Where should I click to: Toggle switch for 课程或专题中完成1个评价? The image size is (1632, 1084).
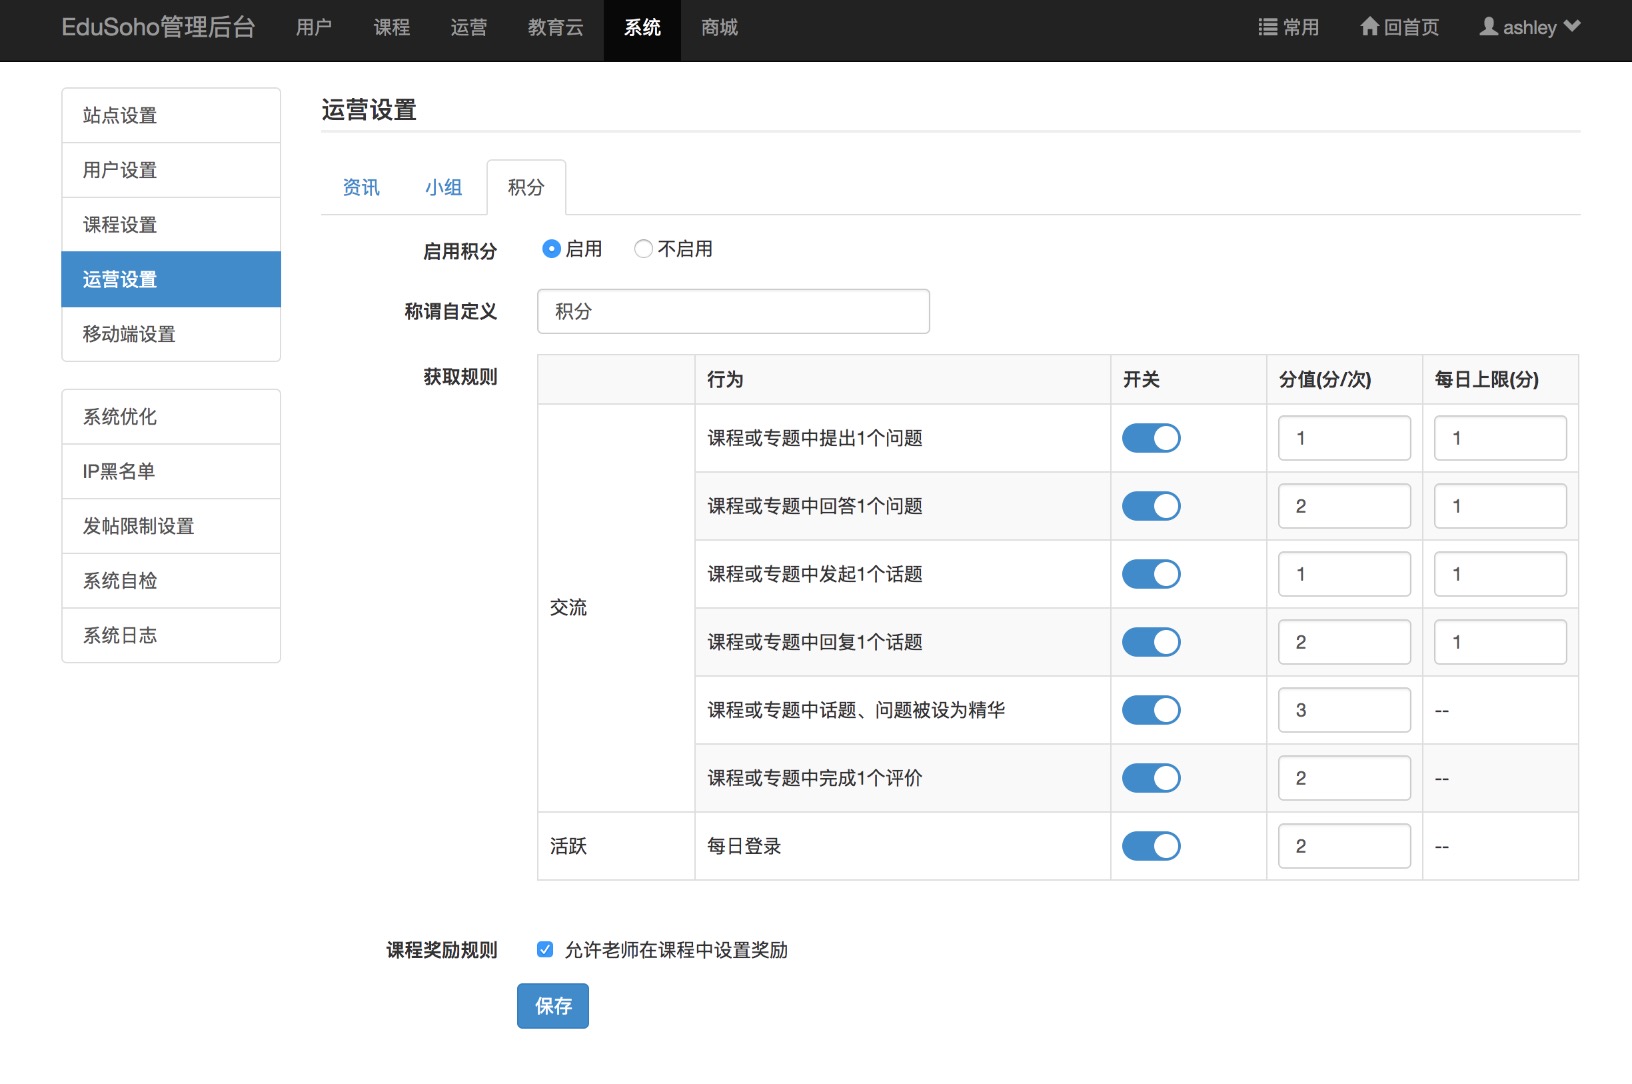[1151, 778]
